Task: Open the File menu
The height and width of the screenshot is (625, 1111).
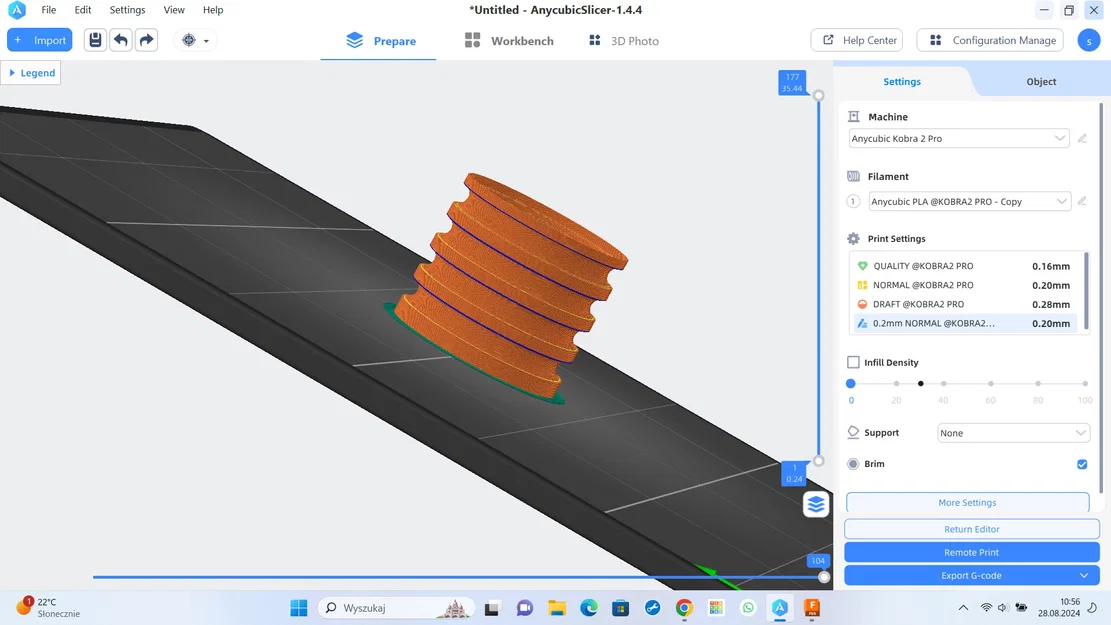Action: (48, 10)
